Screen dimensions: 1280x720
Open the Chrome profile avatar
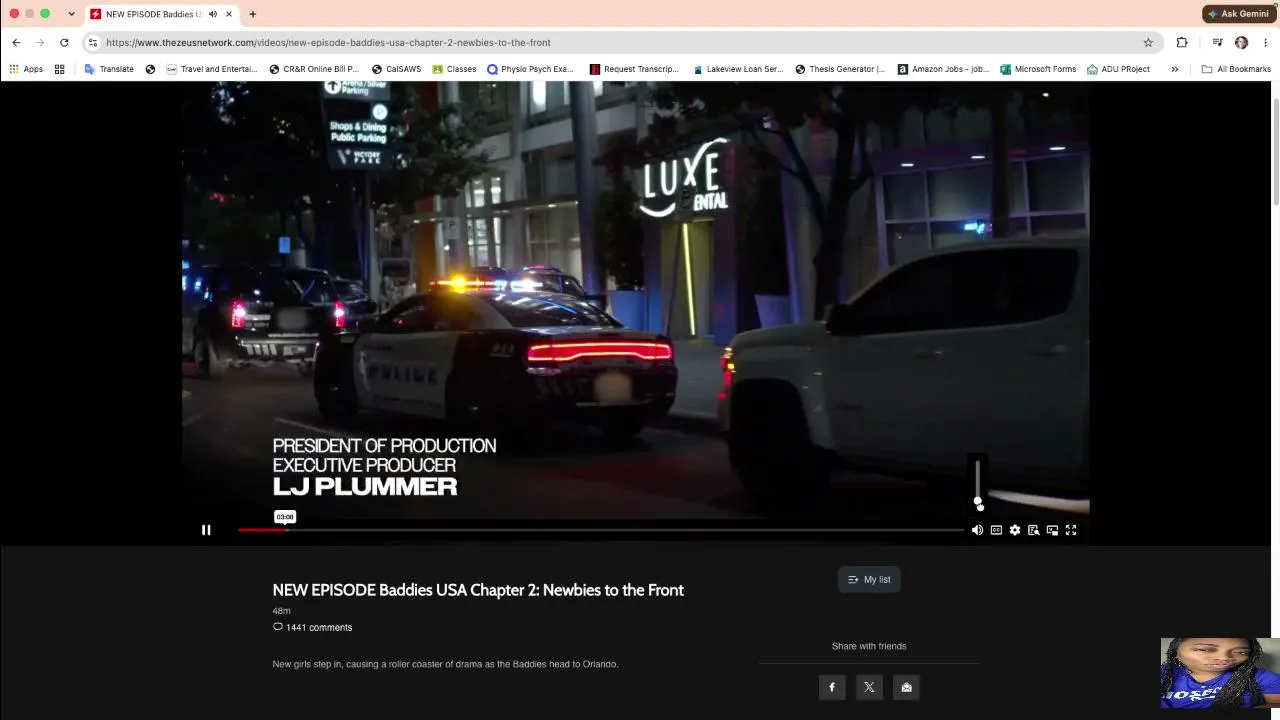point(1241,42)
